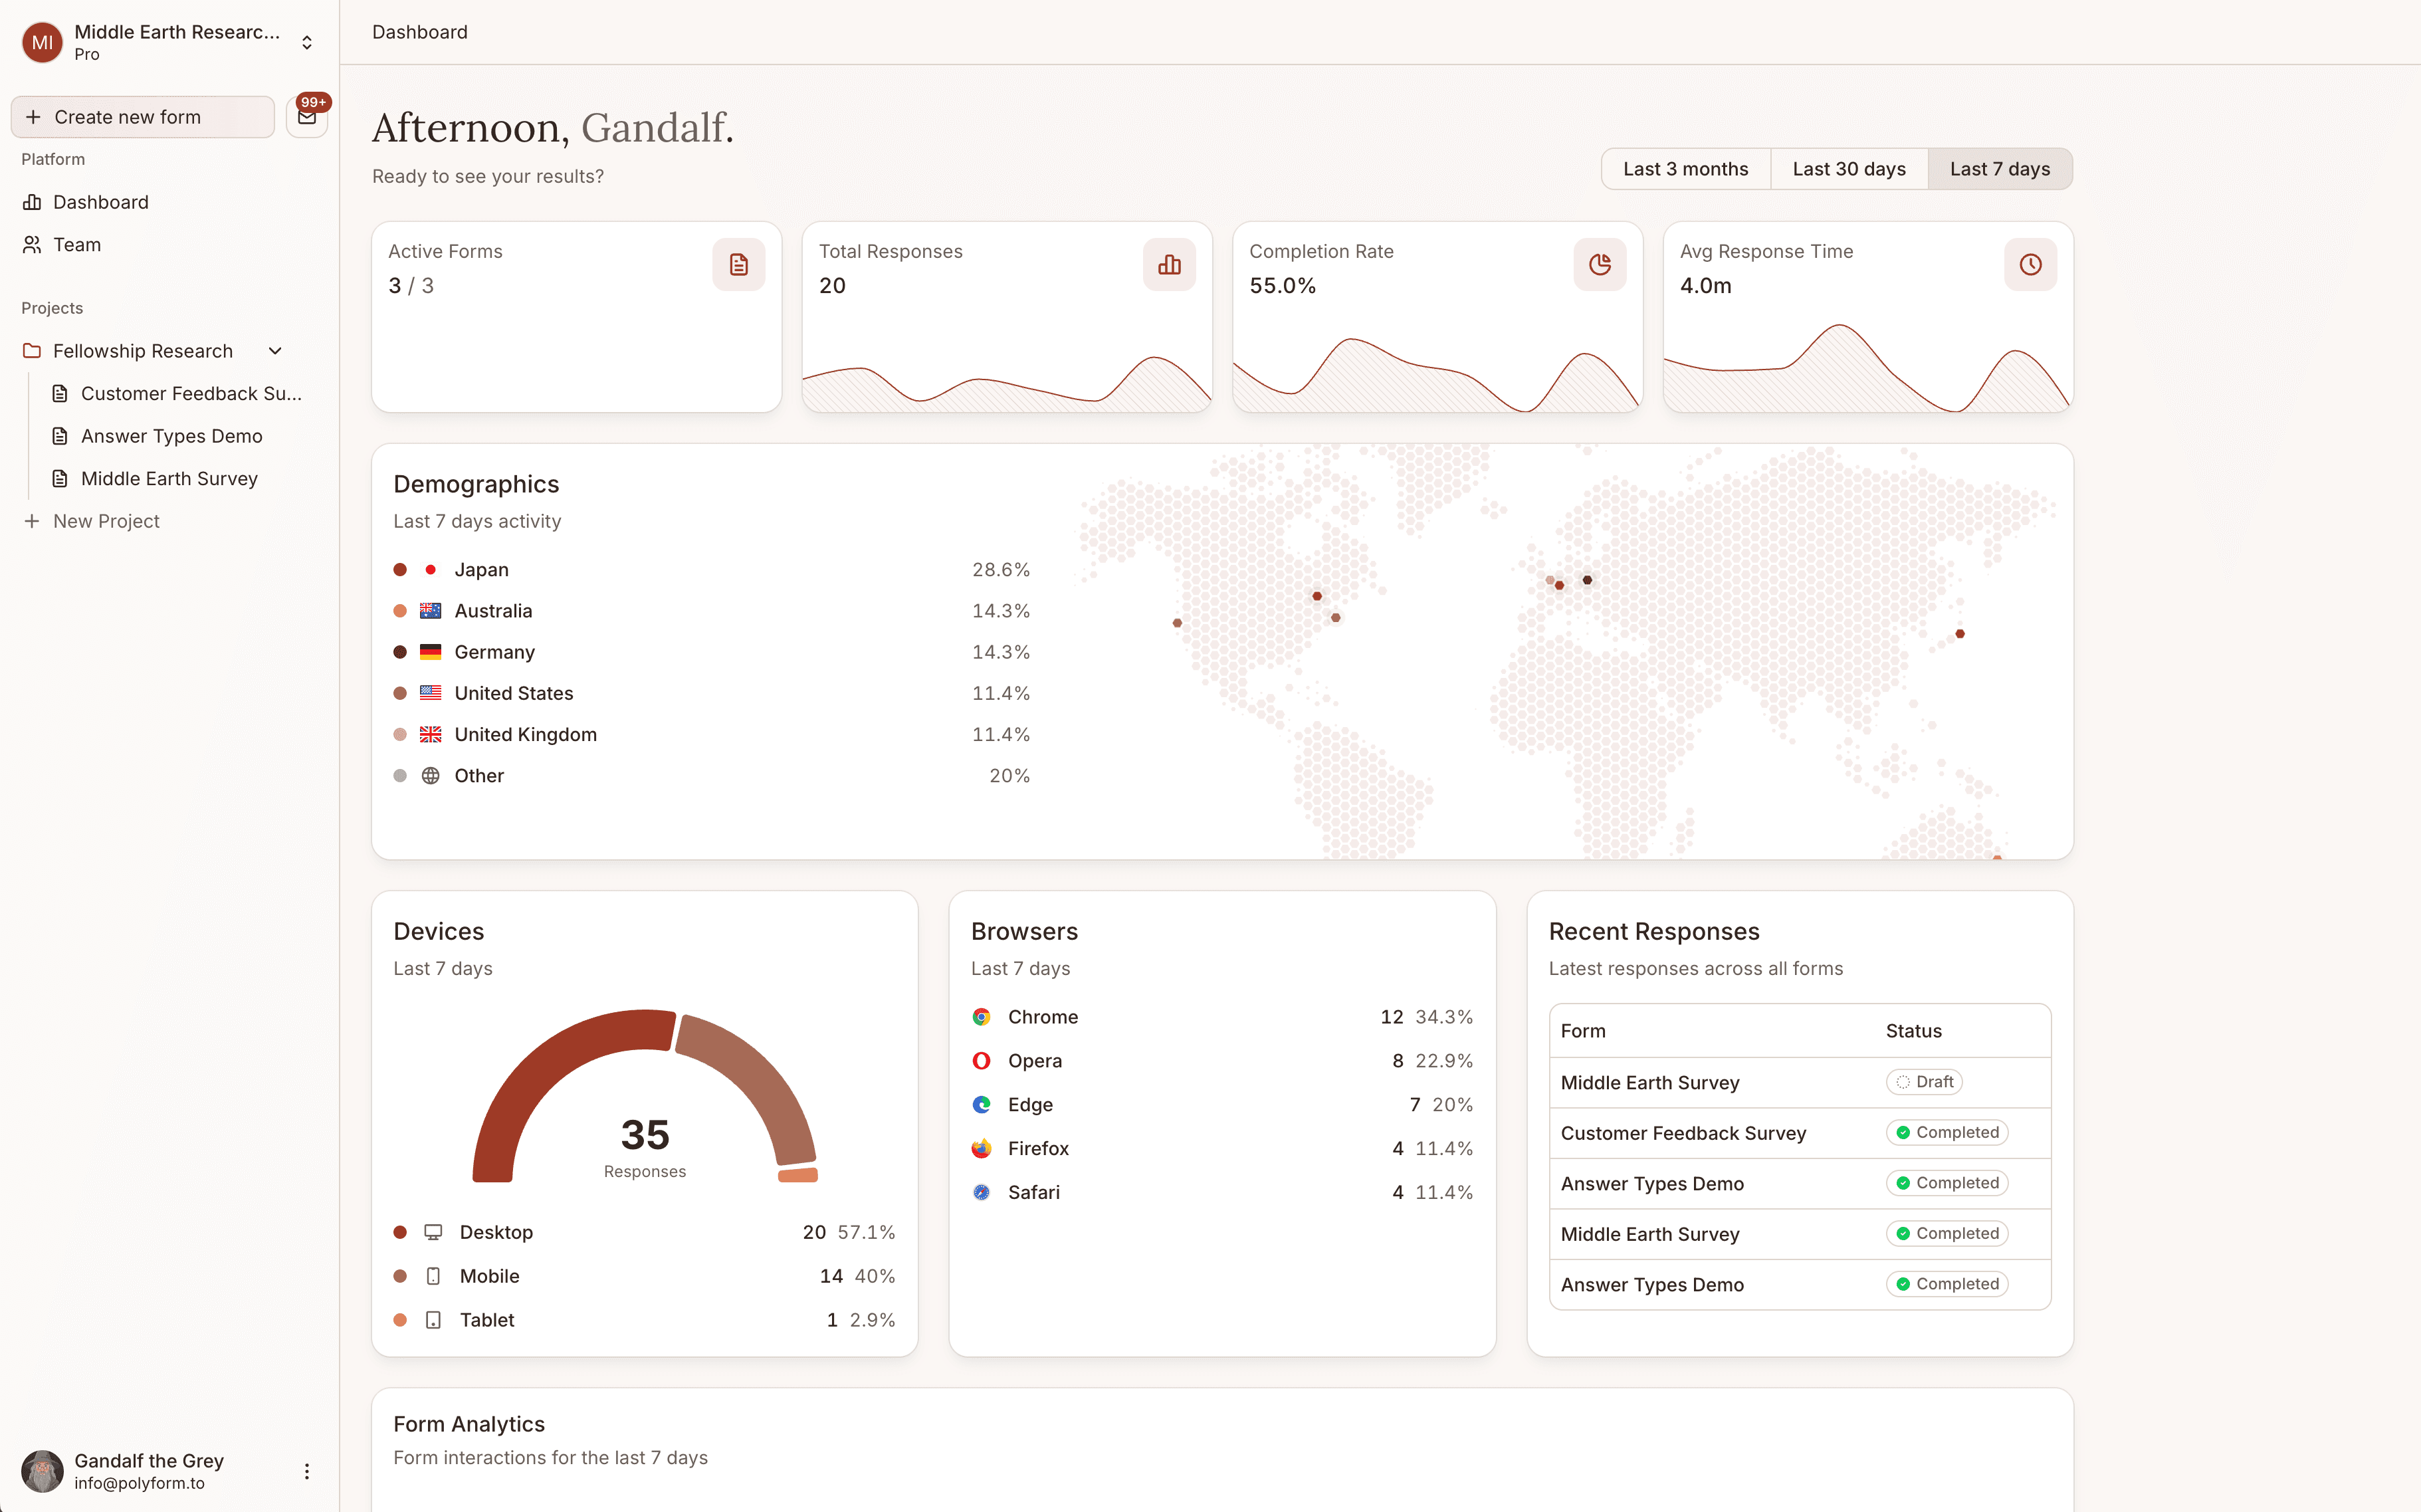Switch to Last 30 days view
The height and width of the screenshot is (1512, 2421).
[1848, 168]
